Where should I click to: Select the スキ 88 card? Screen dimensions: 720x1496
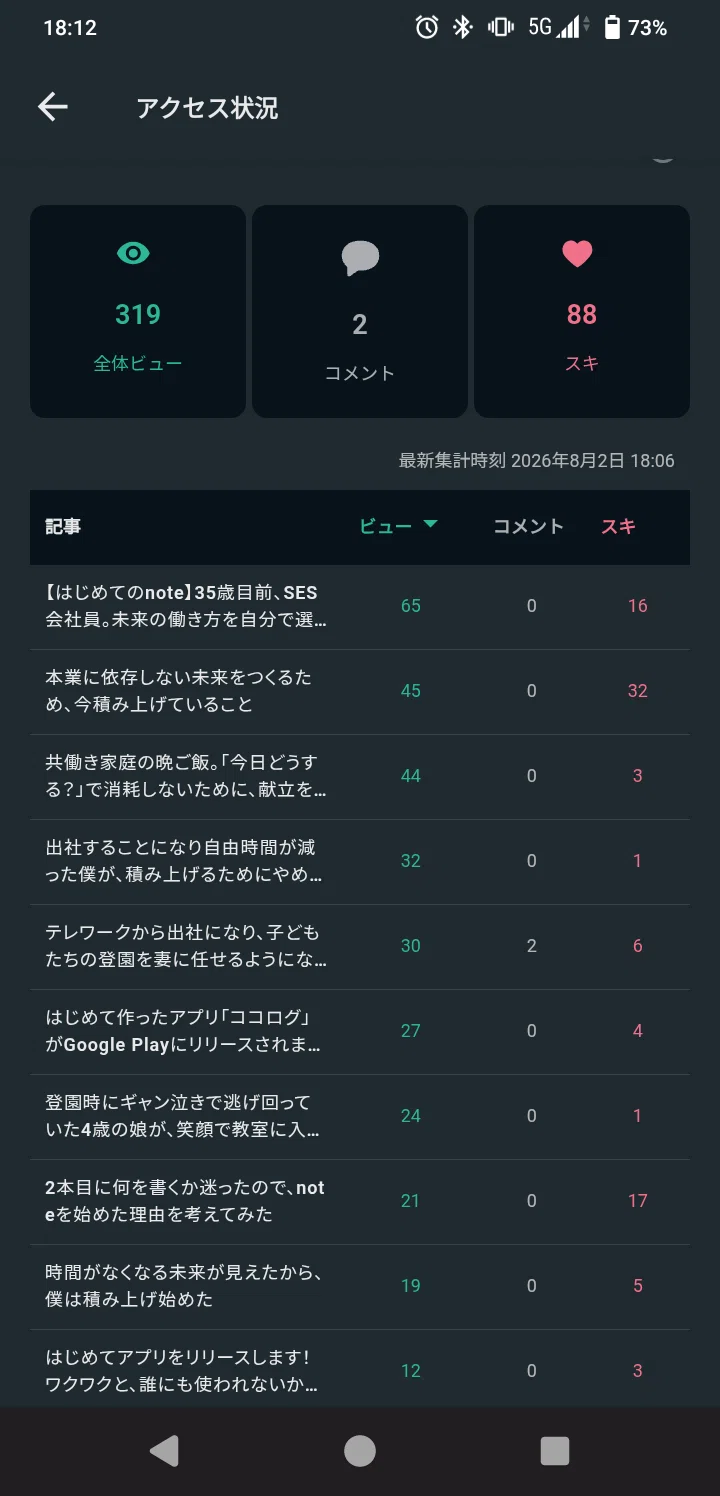[582, 311]
